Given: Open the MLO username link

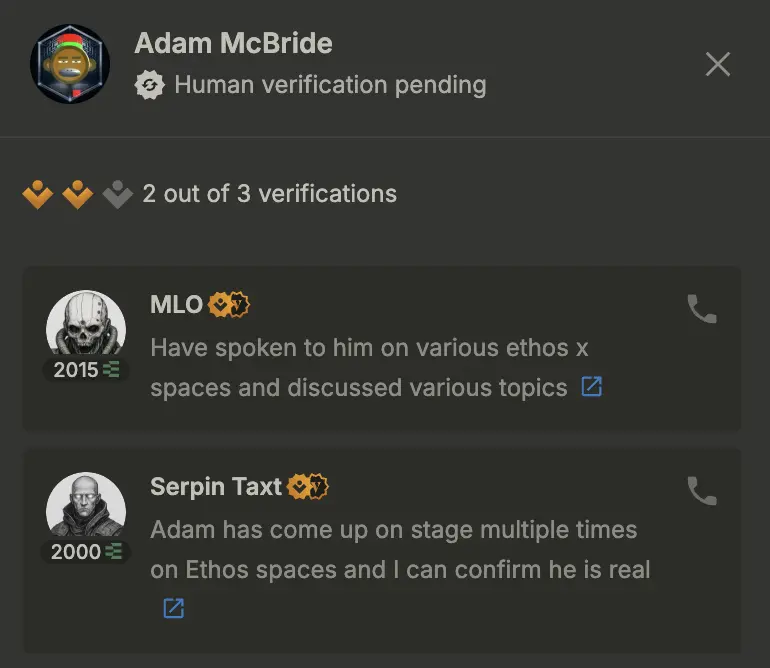Looking at the screenshot, I should 176,305.
